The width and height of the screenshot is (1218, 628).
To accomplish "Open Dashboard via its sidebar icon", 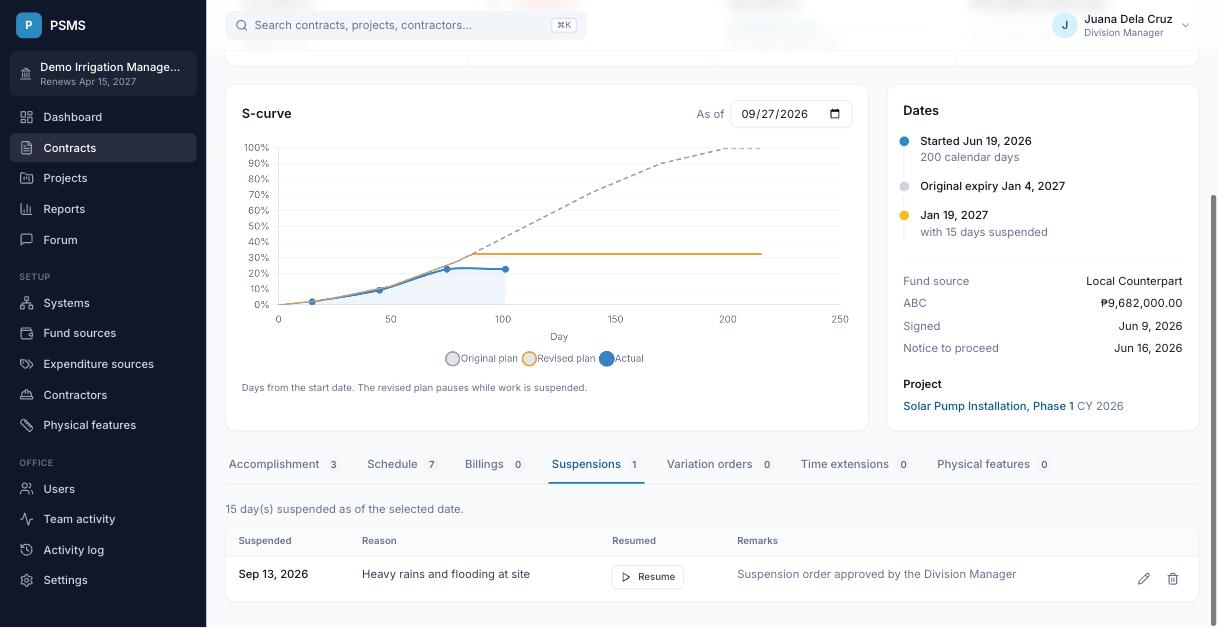I will 27,117.
